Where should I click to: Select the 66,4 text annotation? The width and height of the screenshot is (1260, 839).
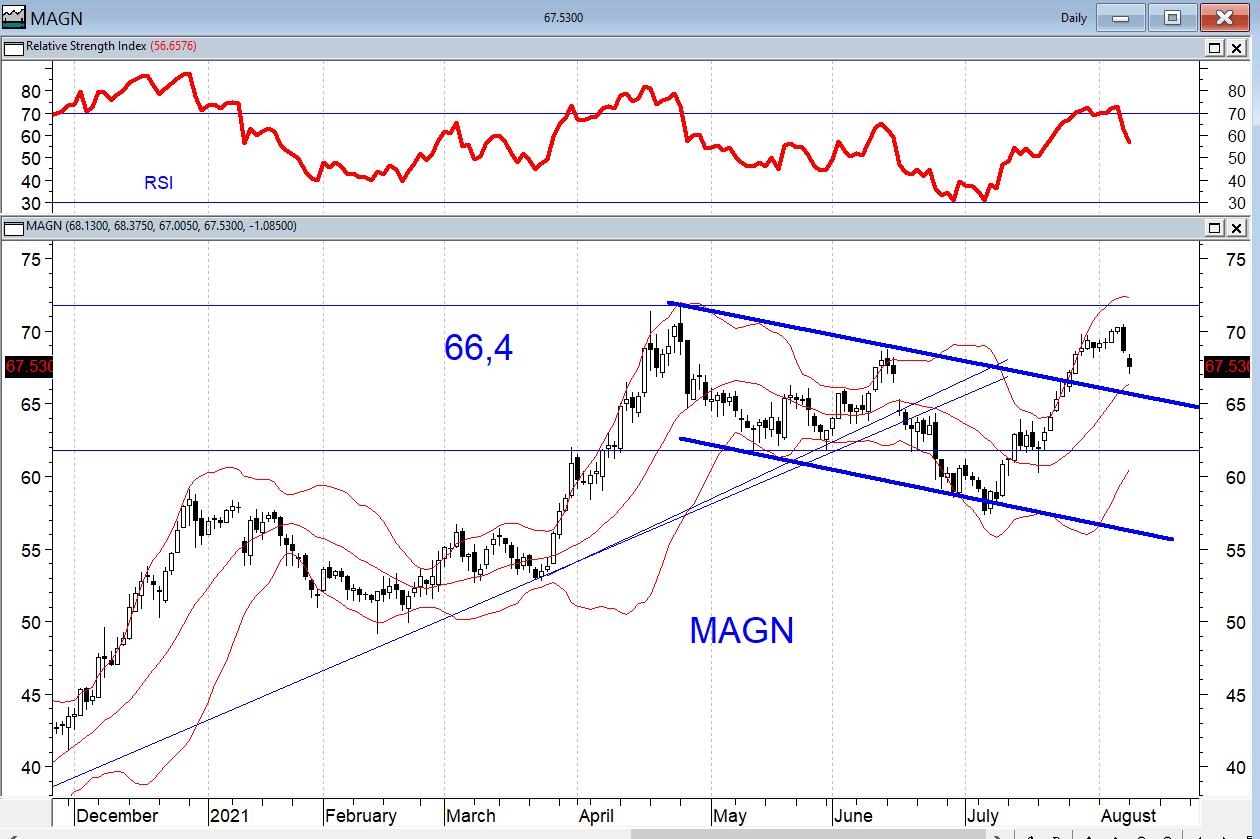click(478, 347)
